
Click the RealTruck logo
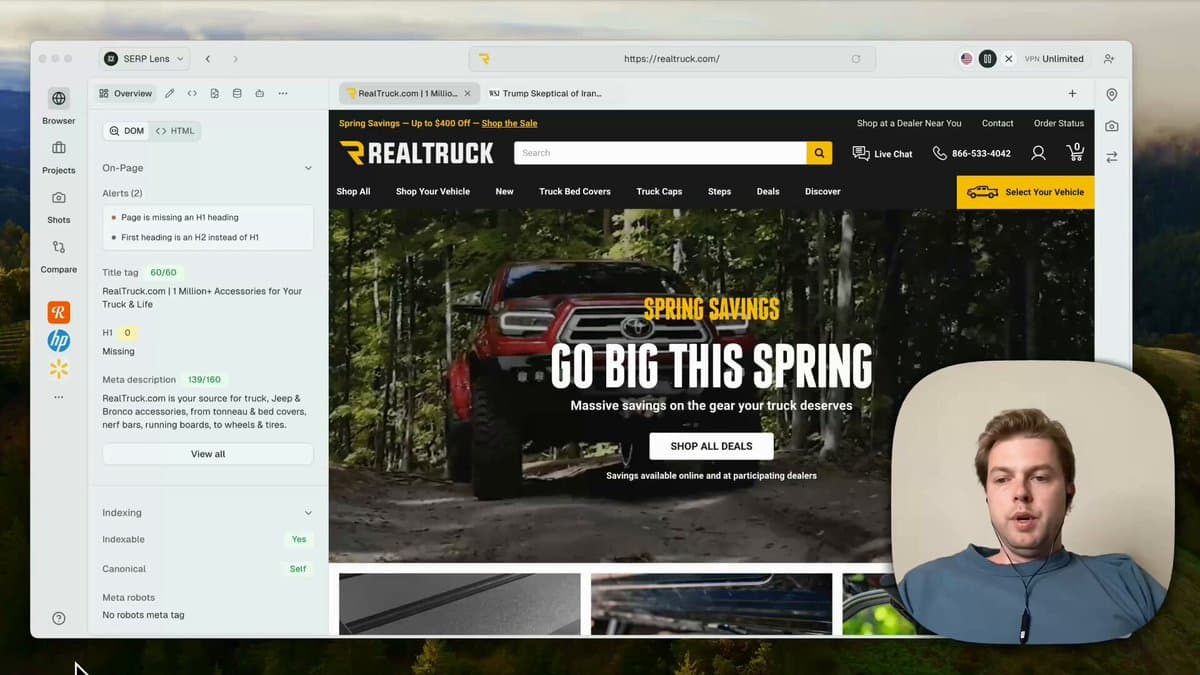(x=417, y=153)
